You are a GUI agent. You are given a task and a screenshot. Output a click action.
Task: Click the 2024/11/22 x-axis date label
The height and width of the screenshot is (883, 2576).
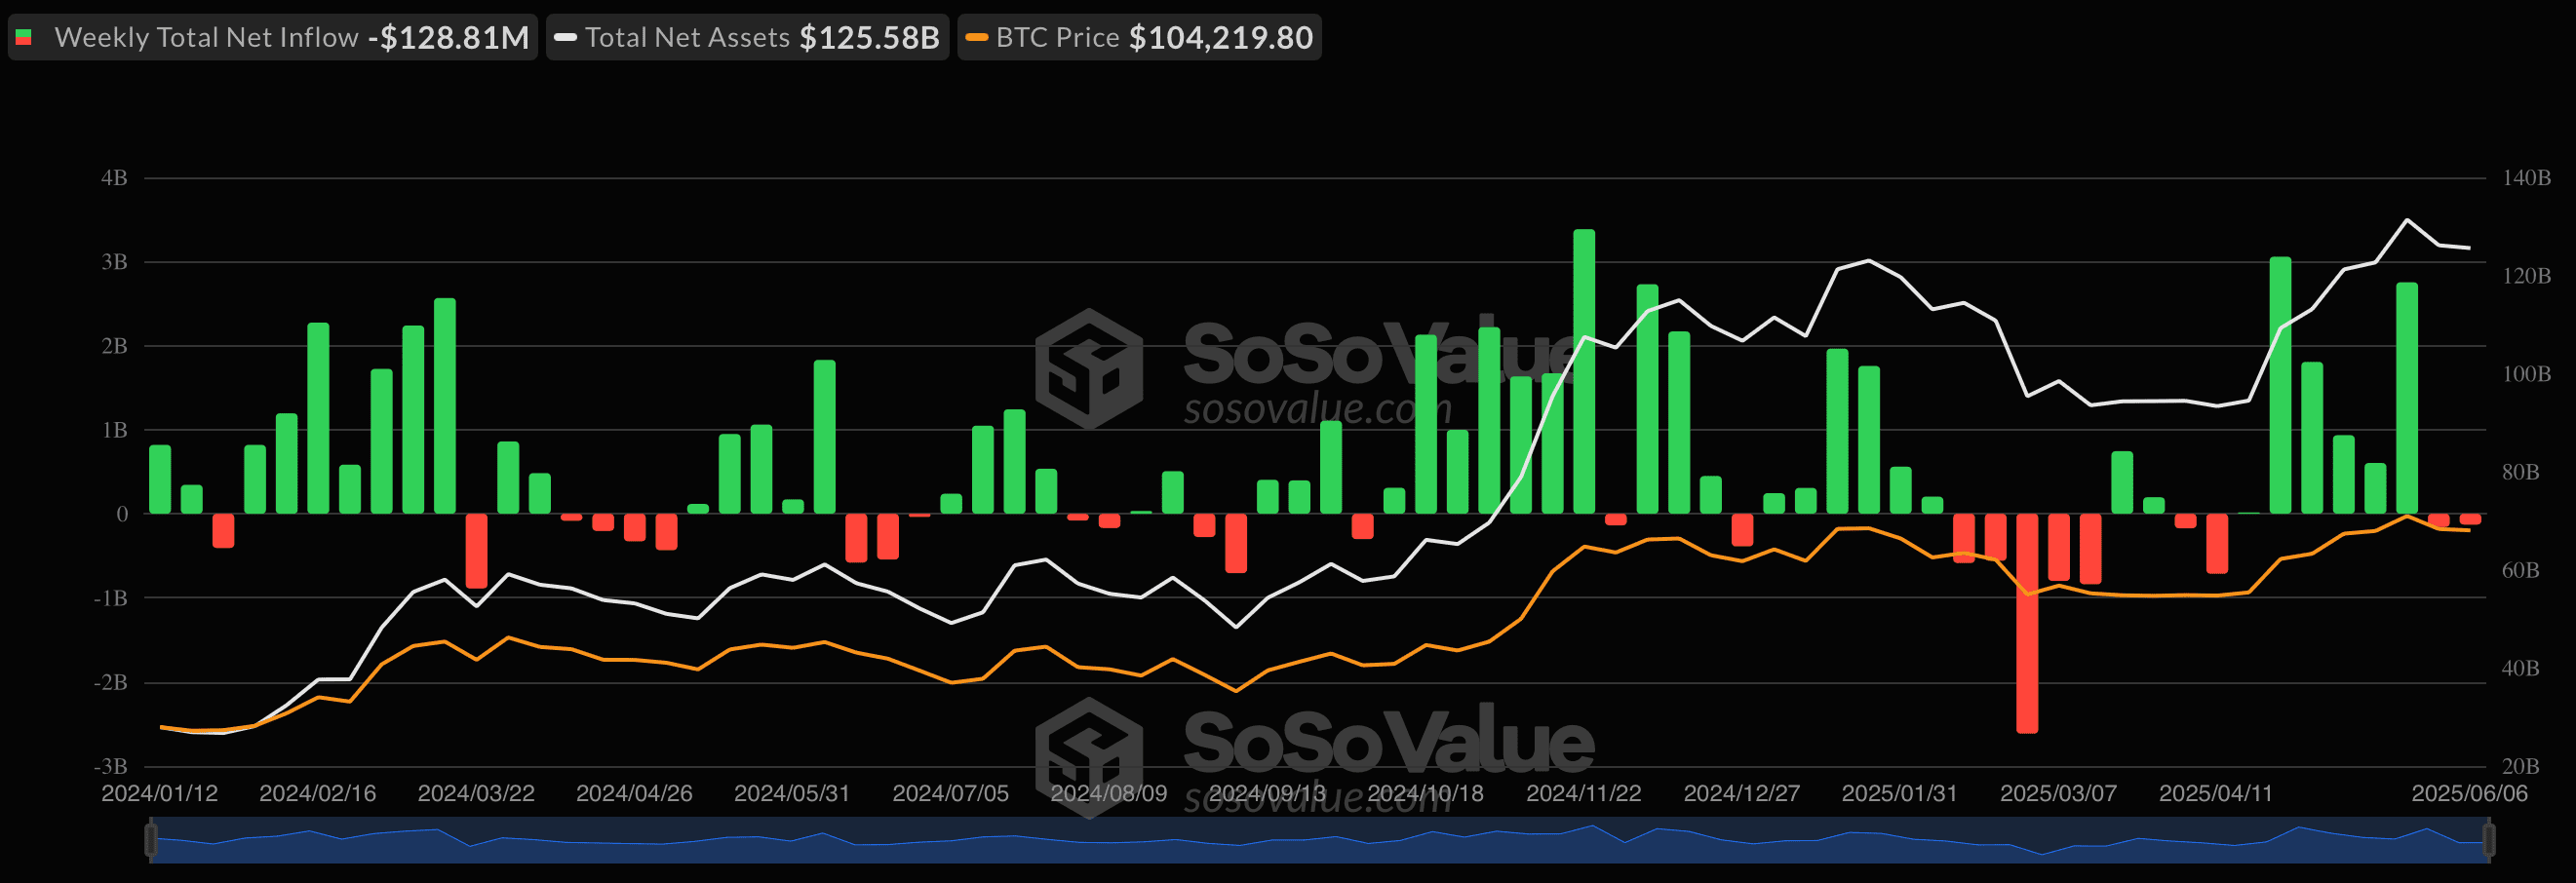coord(1584,794)
